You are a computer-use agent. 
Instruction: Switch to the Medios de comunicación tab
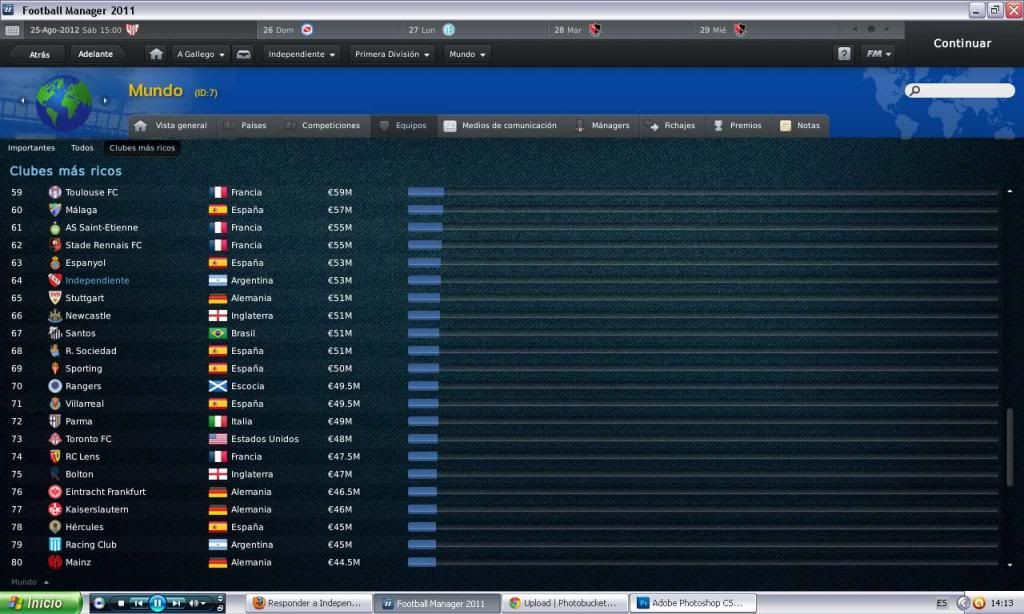click(500, 125)
